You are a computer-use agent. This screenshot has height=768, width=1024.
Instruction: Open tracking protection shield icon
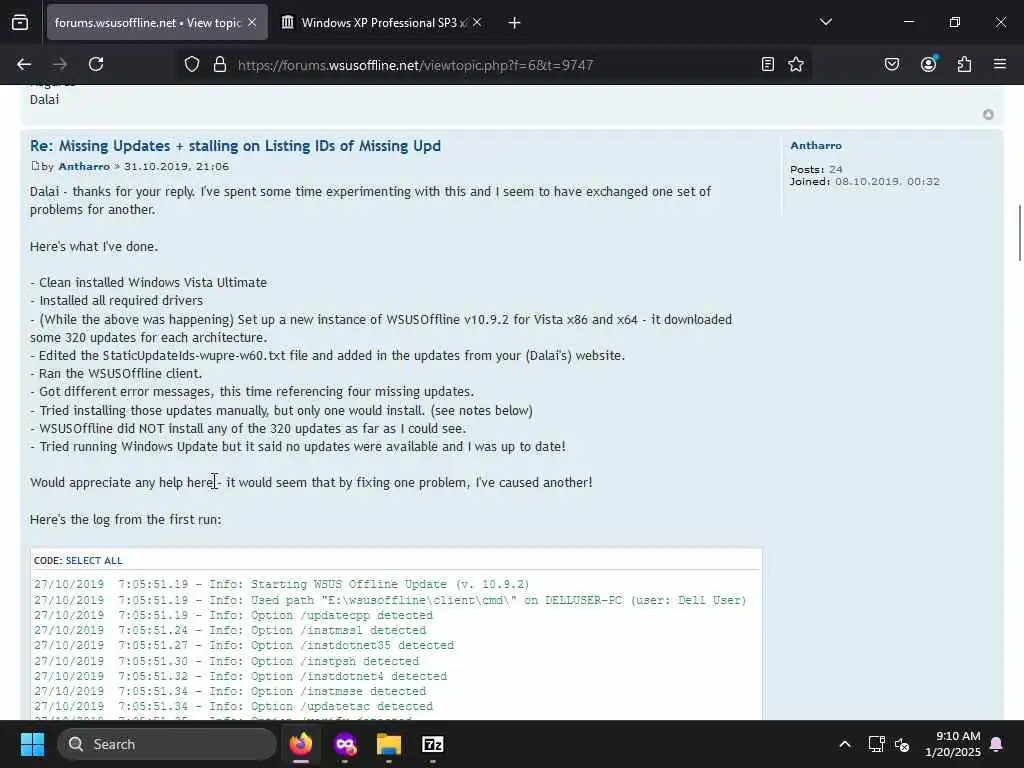[x=191, y=64]
